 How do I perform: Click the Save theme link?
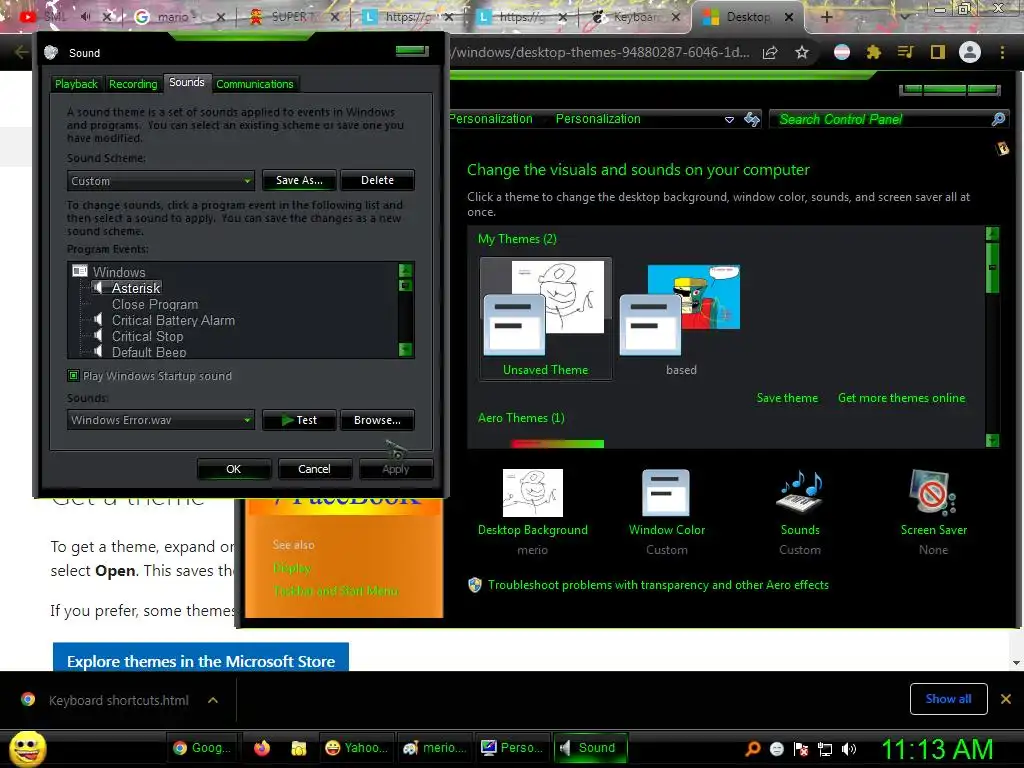point(787,398)
